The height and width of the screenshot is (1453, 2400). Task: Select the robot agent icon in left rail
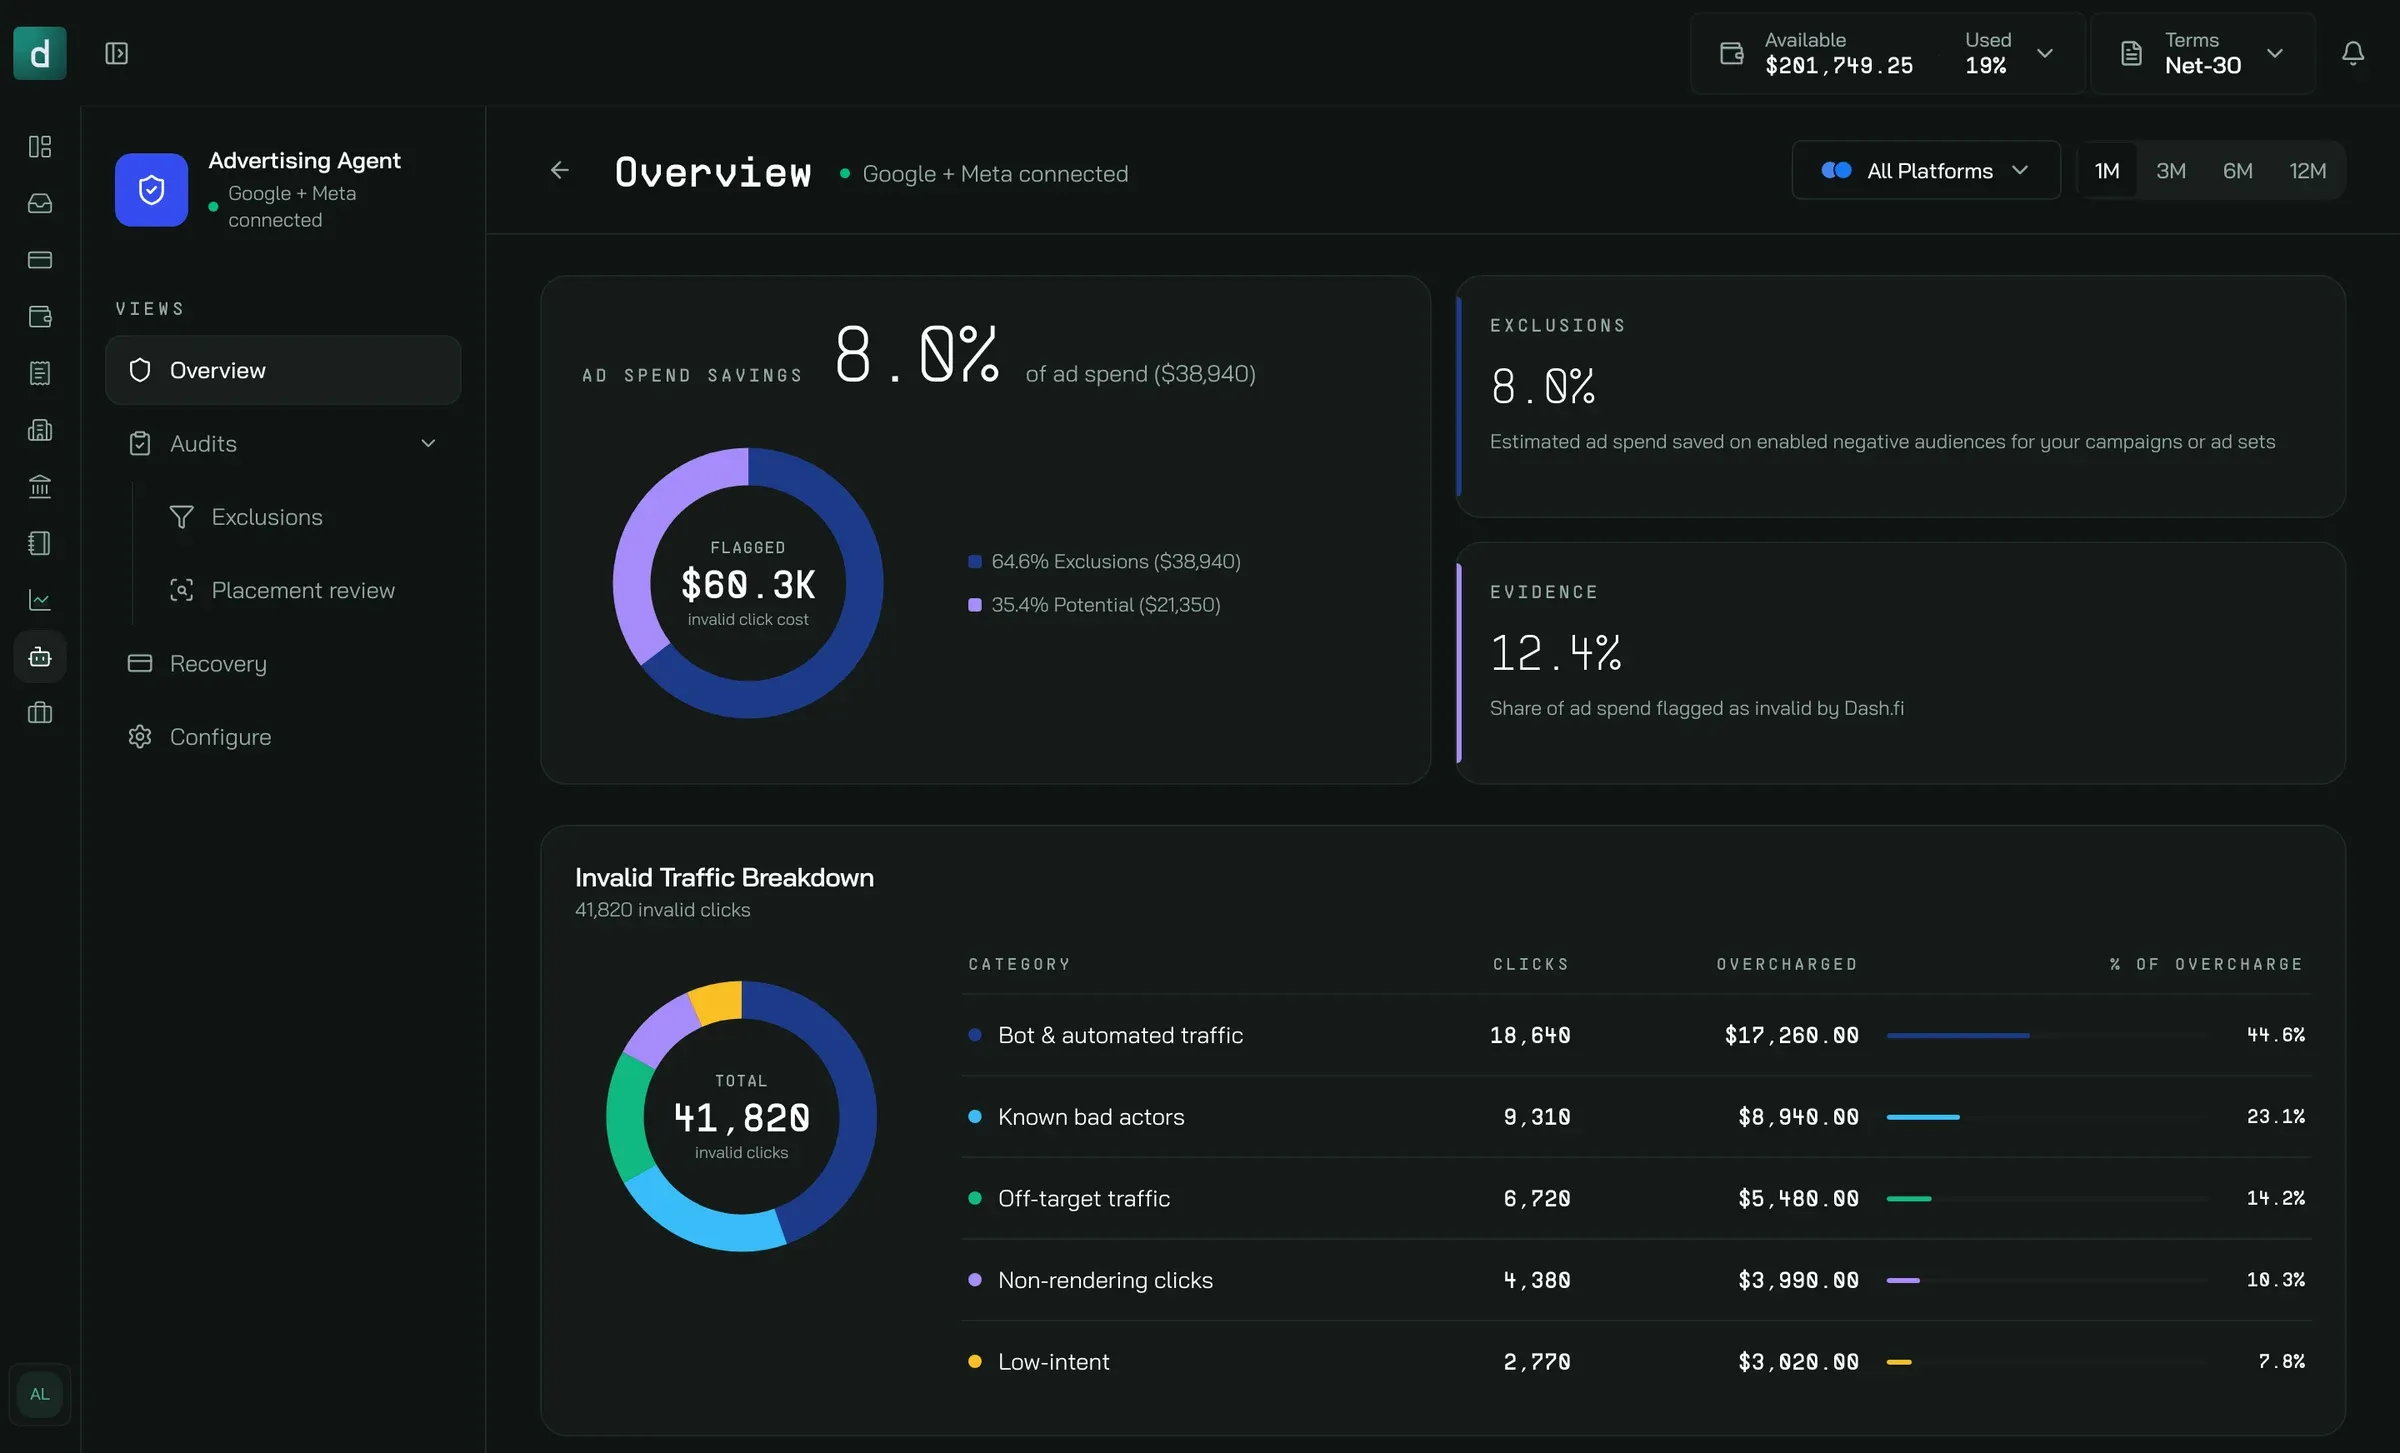click(x=40, y=657)
